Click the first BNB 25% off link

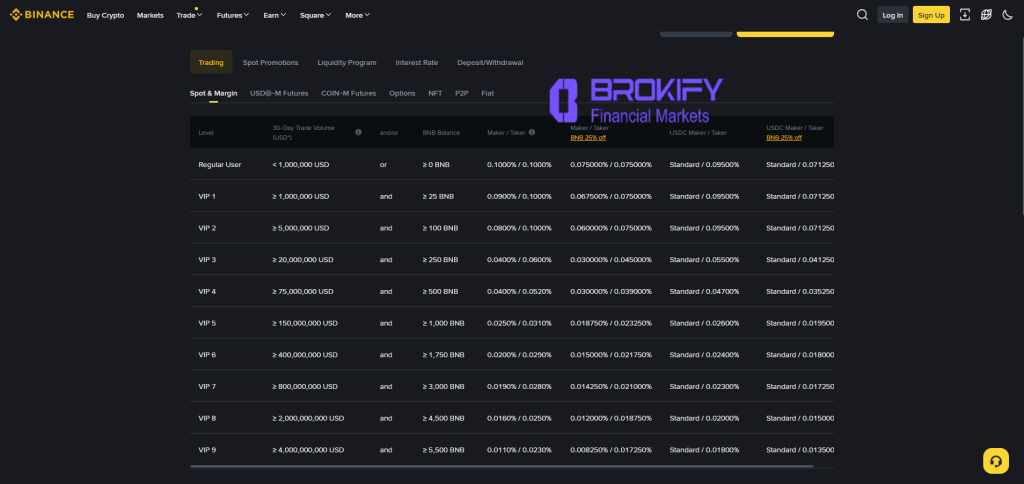pos(589,137)
